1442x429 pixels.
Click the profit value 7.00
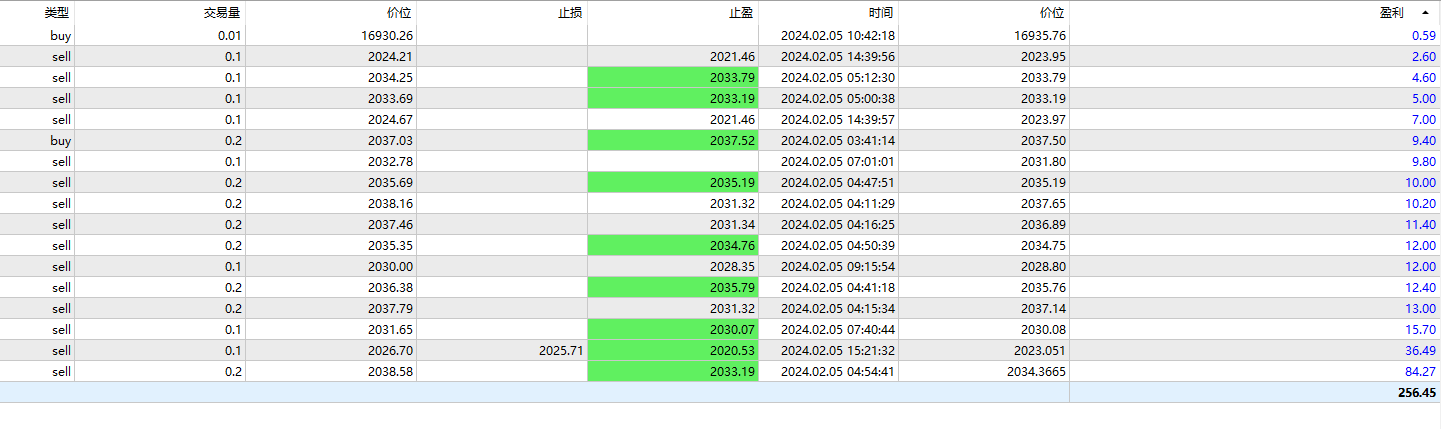[1424, 119]
